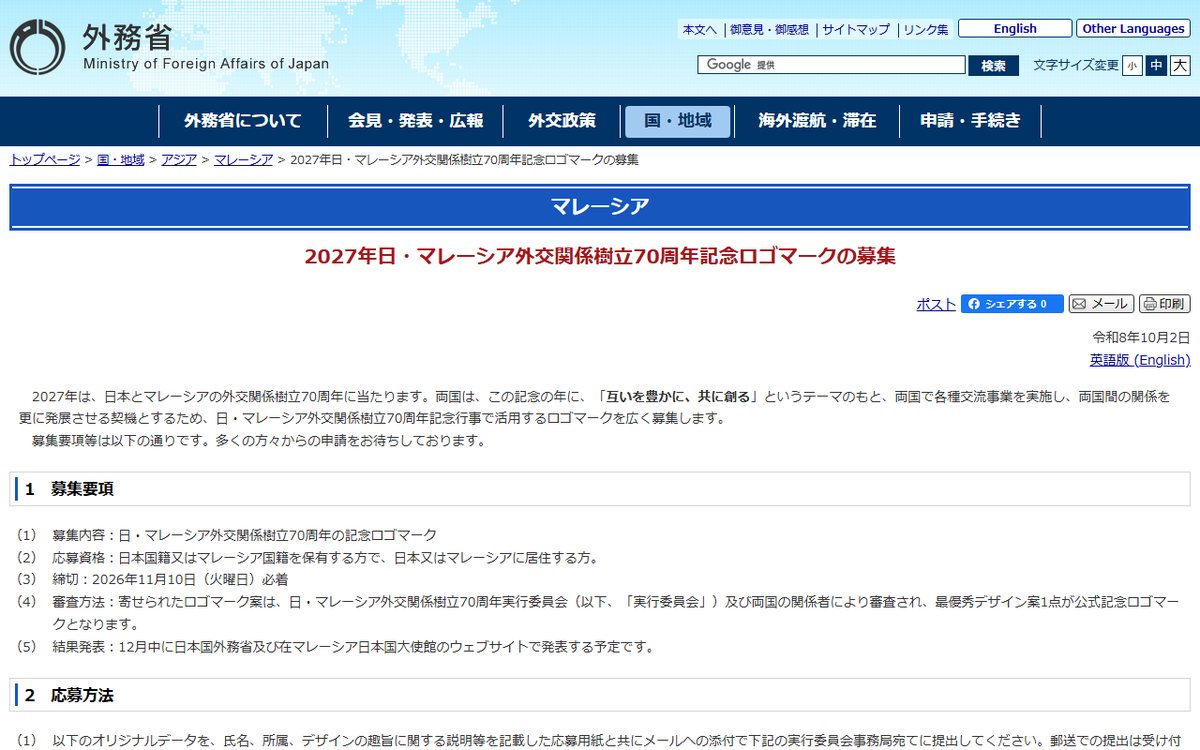Open the 外務省について menu
The height and width of the screenshot is (750, 1200).
(243, 121)
